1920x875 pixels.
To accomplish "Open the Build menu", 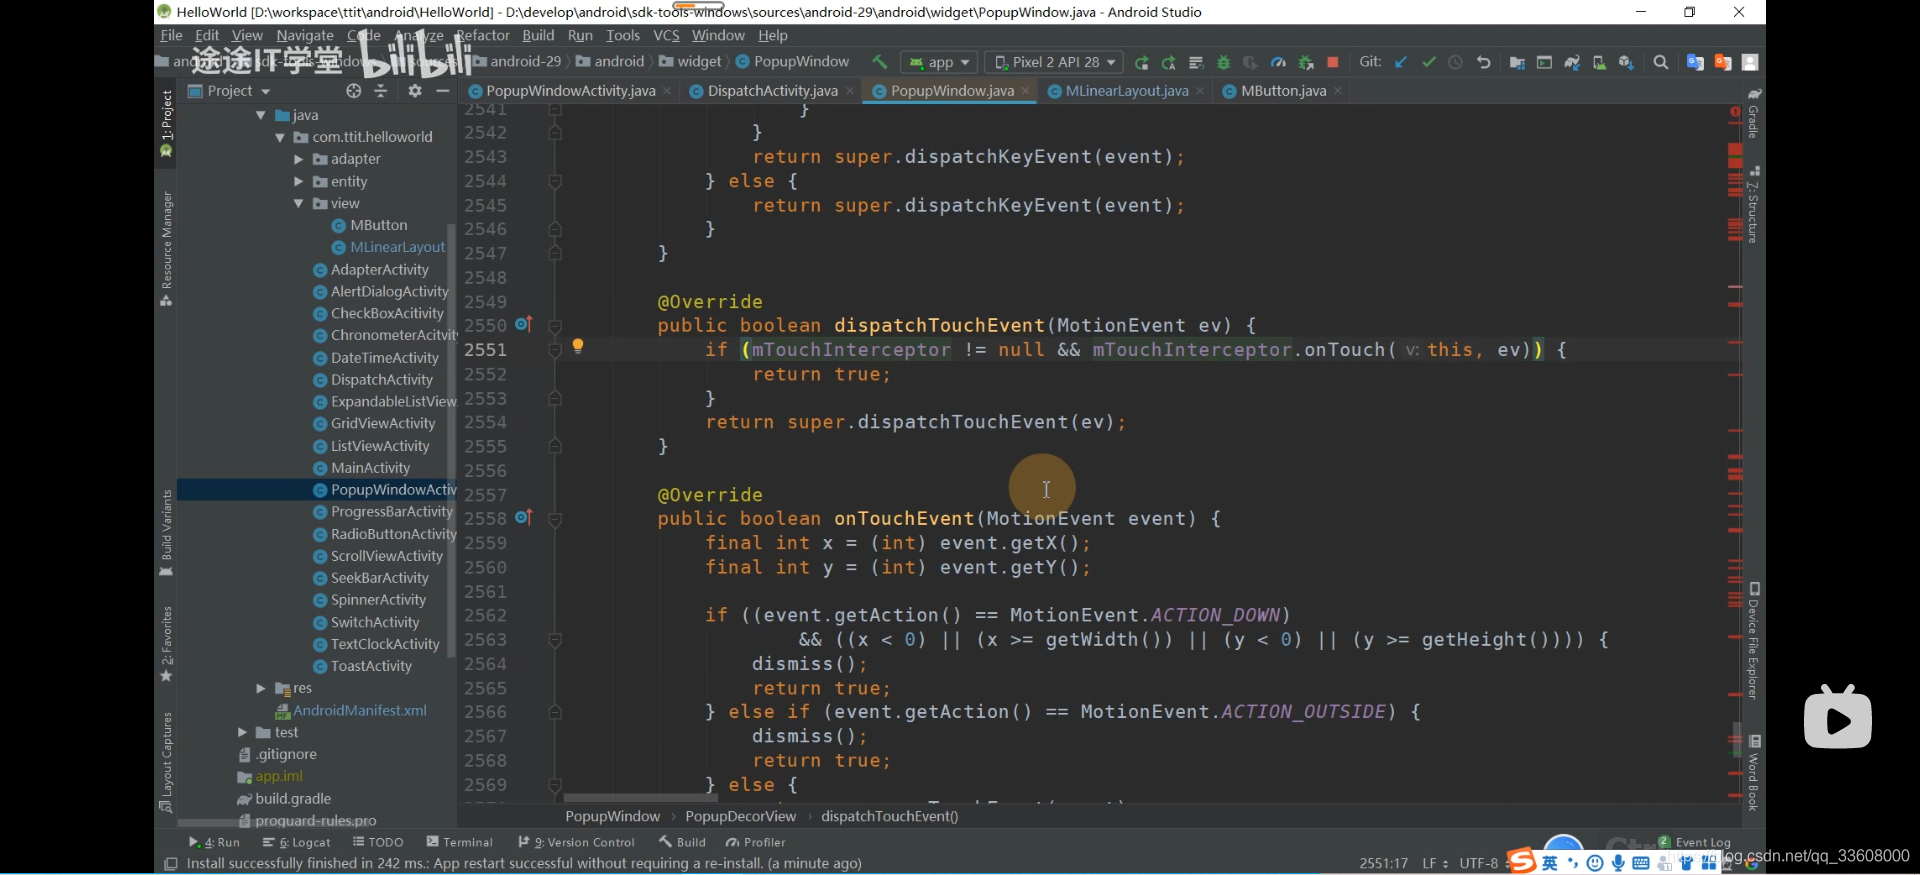I will [x=538, y=35].
